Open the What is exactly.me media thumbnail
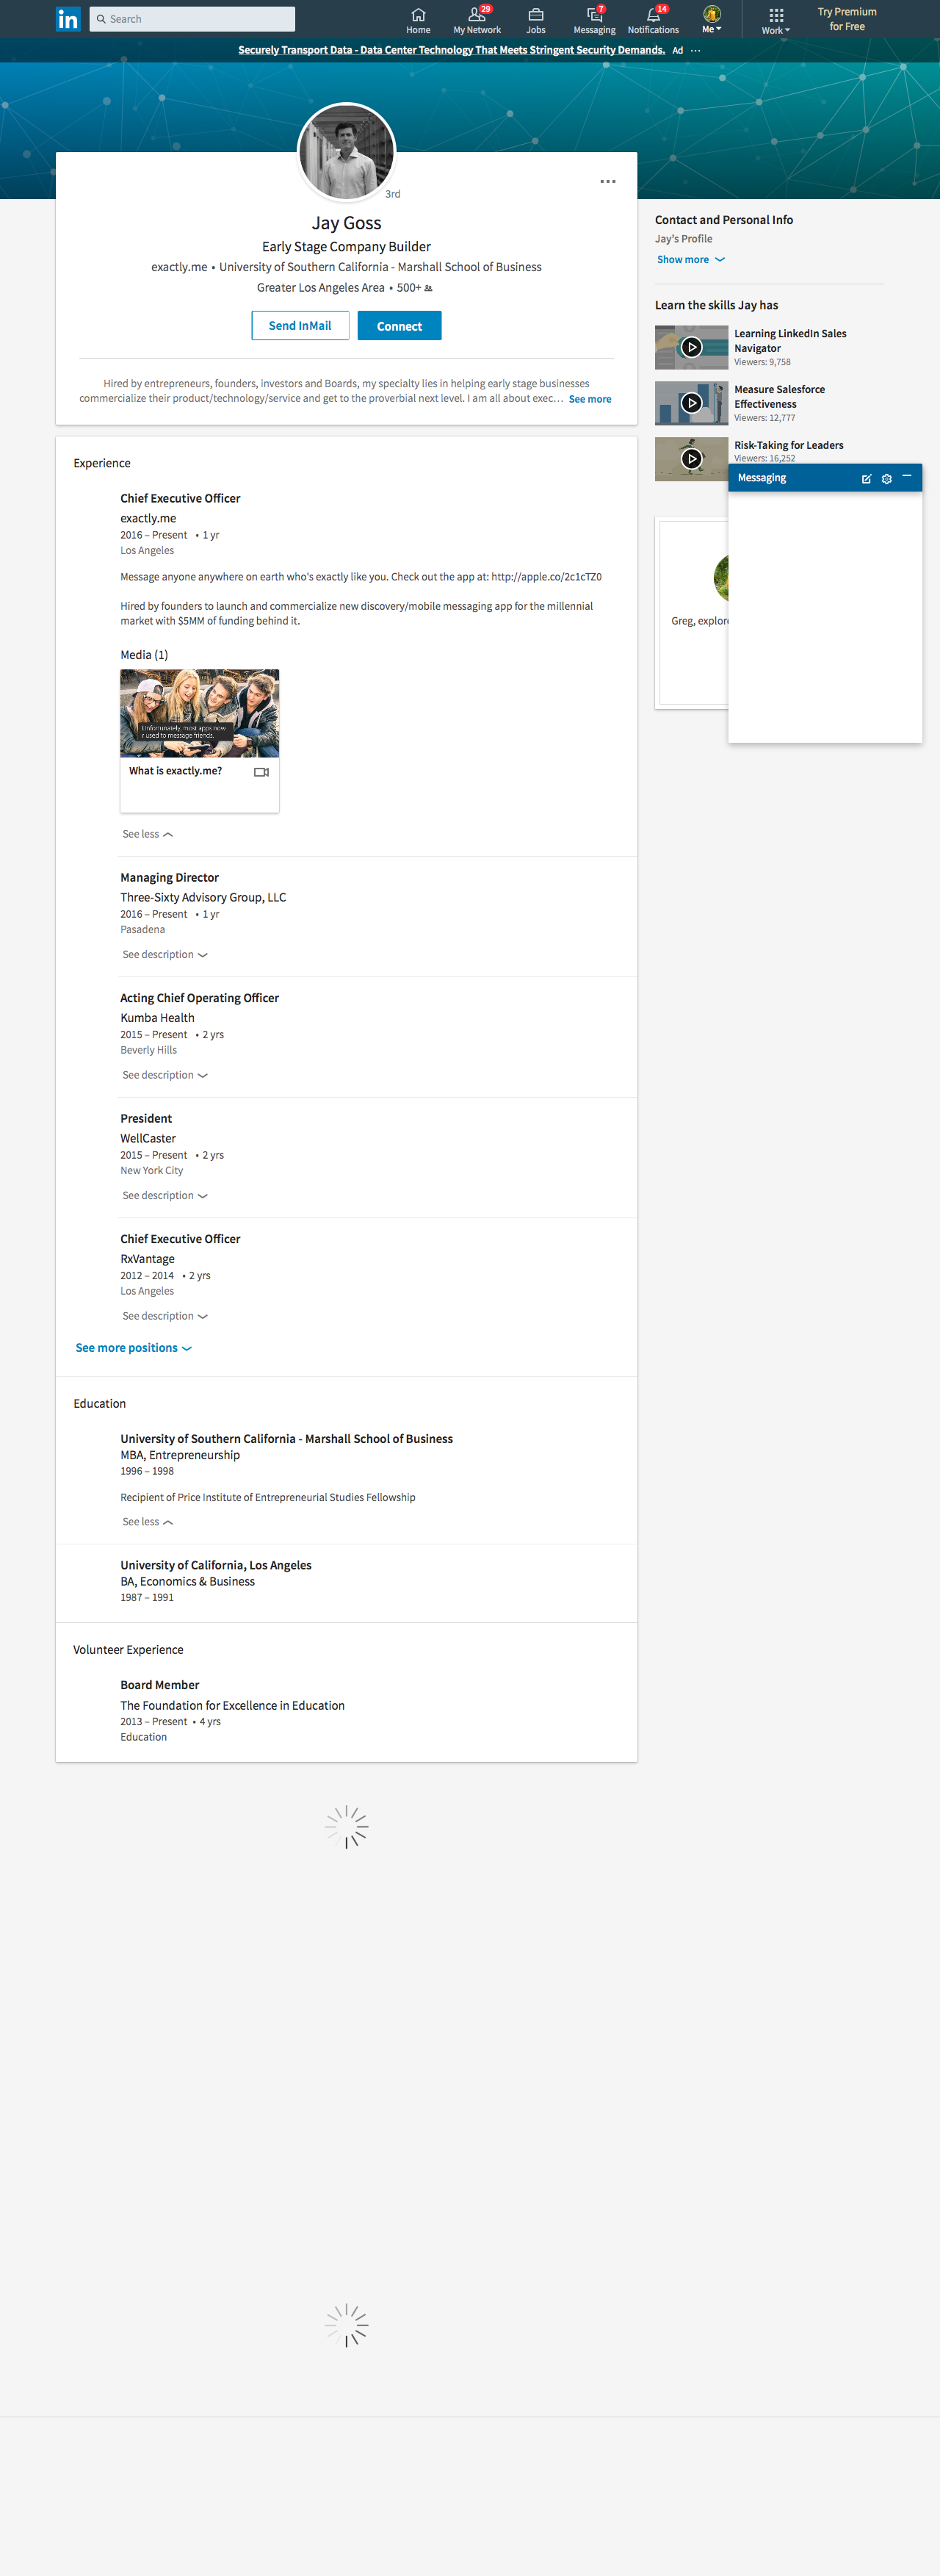This screenshot has height=2576, width=940. point(200,713)
